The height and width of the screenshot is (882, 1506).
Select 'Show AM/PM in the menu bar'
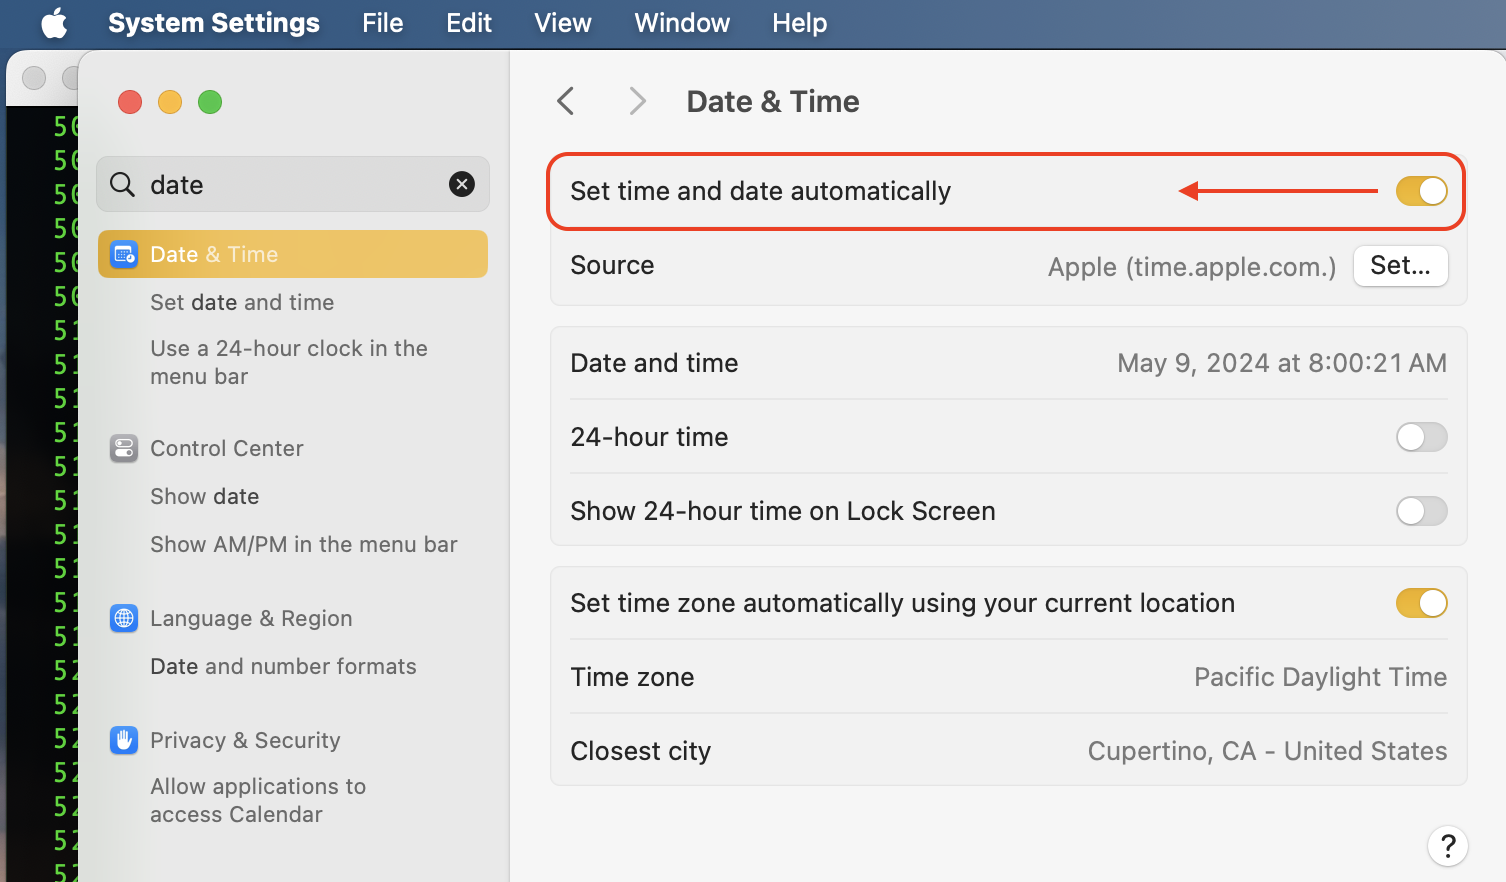tap(303, 544)
